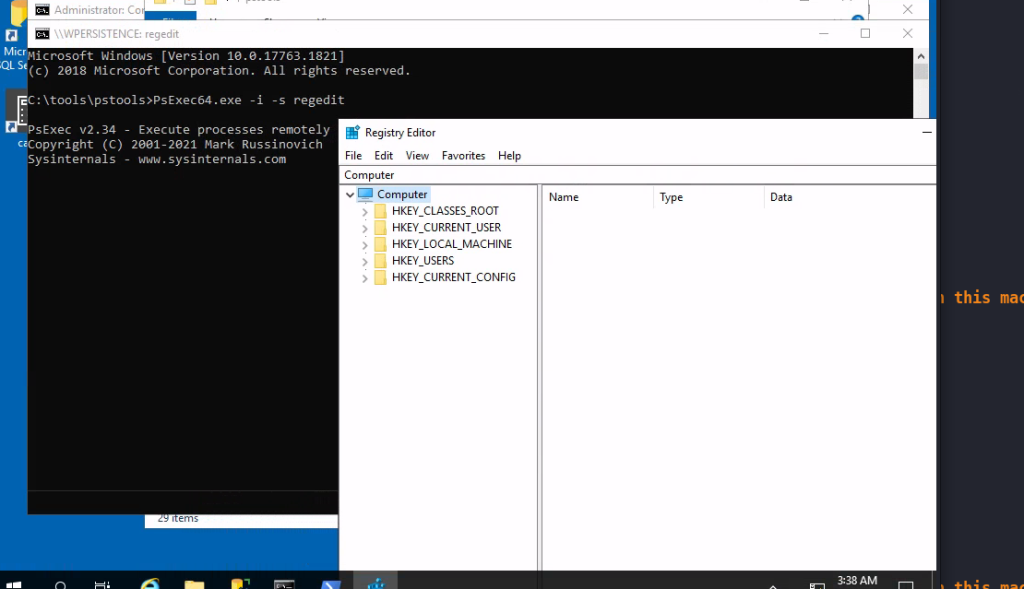Viewport: 1024px width, 589px height.
Task: Open the PowerShell taskbar icon
Action: (x=330, y=584)
